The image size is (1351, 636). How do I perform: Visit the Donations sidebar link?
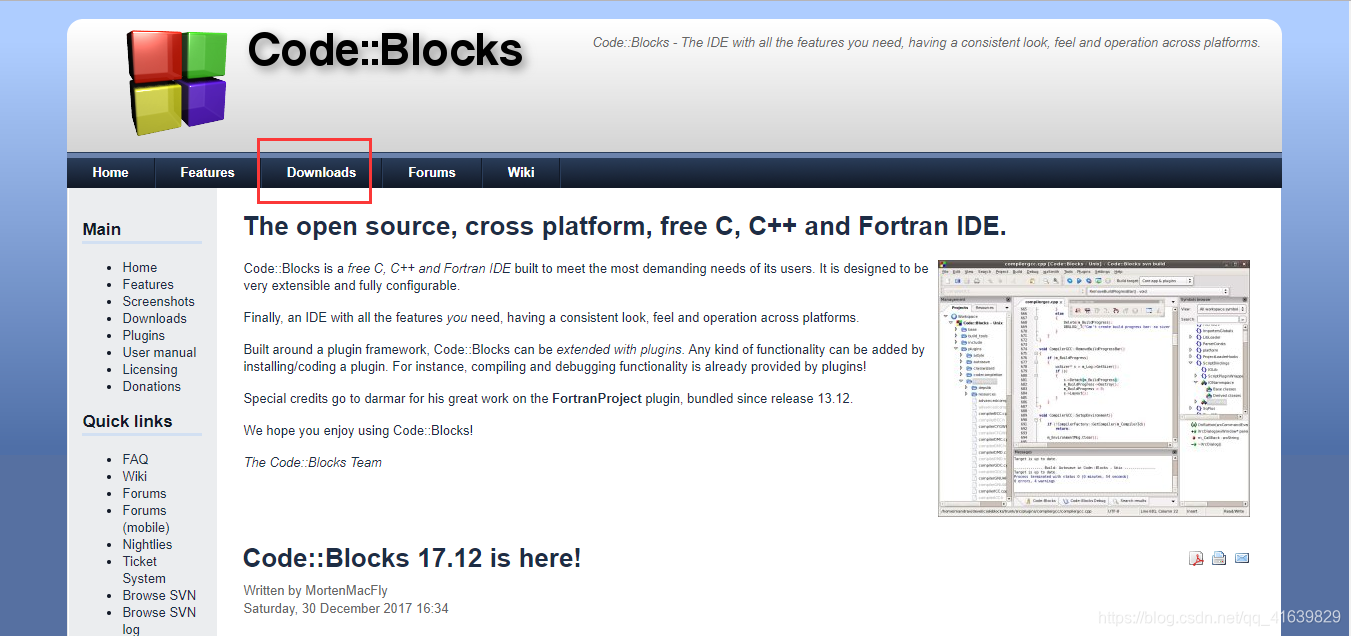[152, 386]
